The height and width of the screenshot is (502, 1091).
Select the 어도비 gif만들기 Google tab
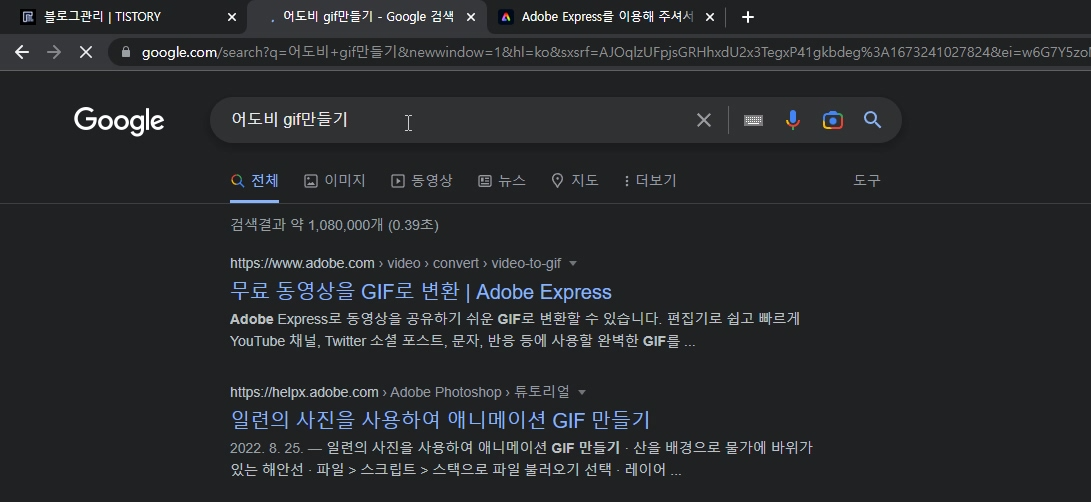coord(367,17)
